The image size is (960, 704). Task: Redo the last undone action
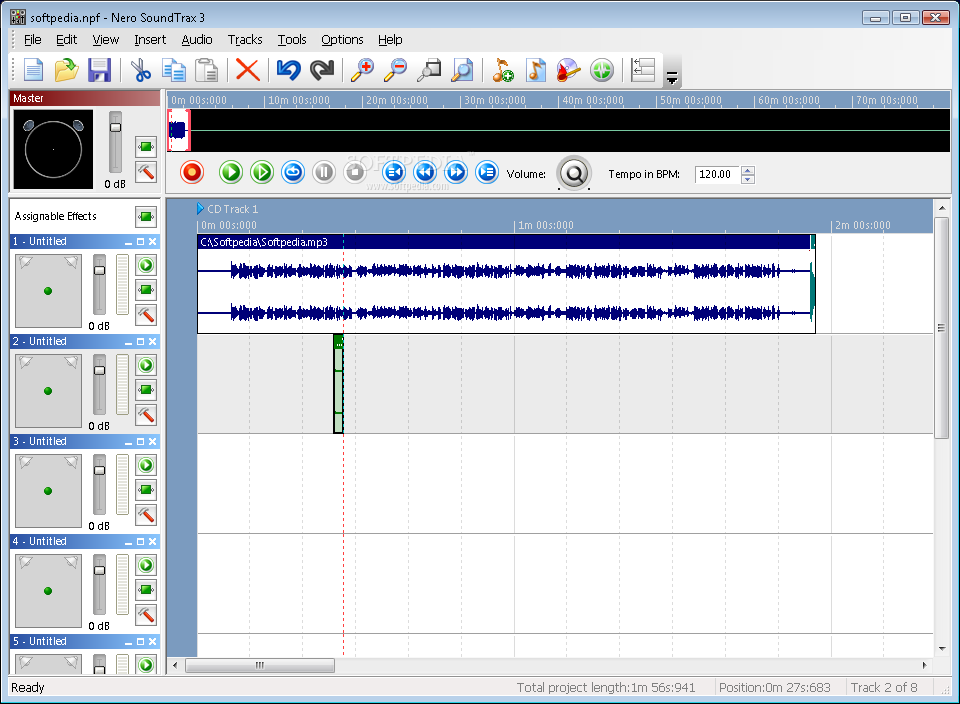(321, 70)
